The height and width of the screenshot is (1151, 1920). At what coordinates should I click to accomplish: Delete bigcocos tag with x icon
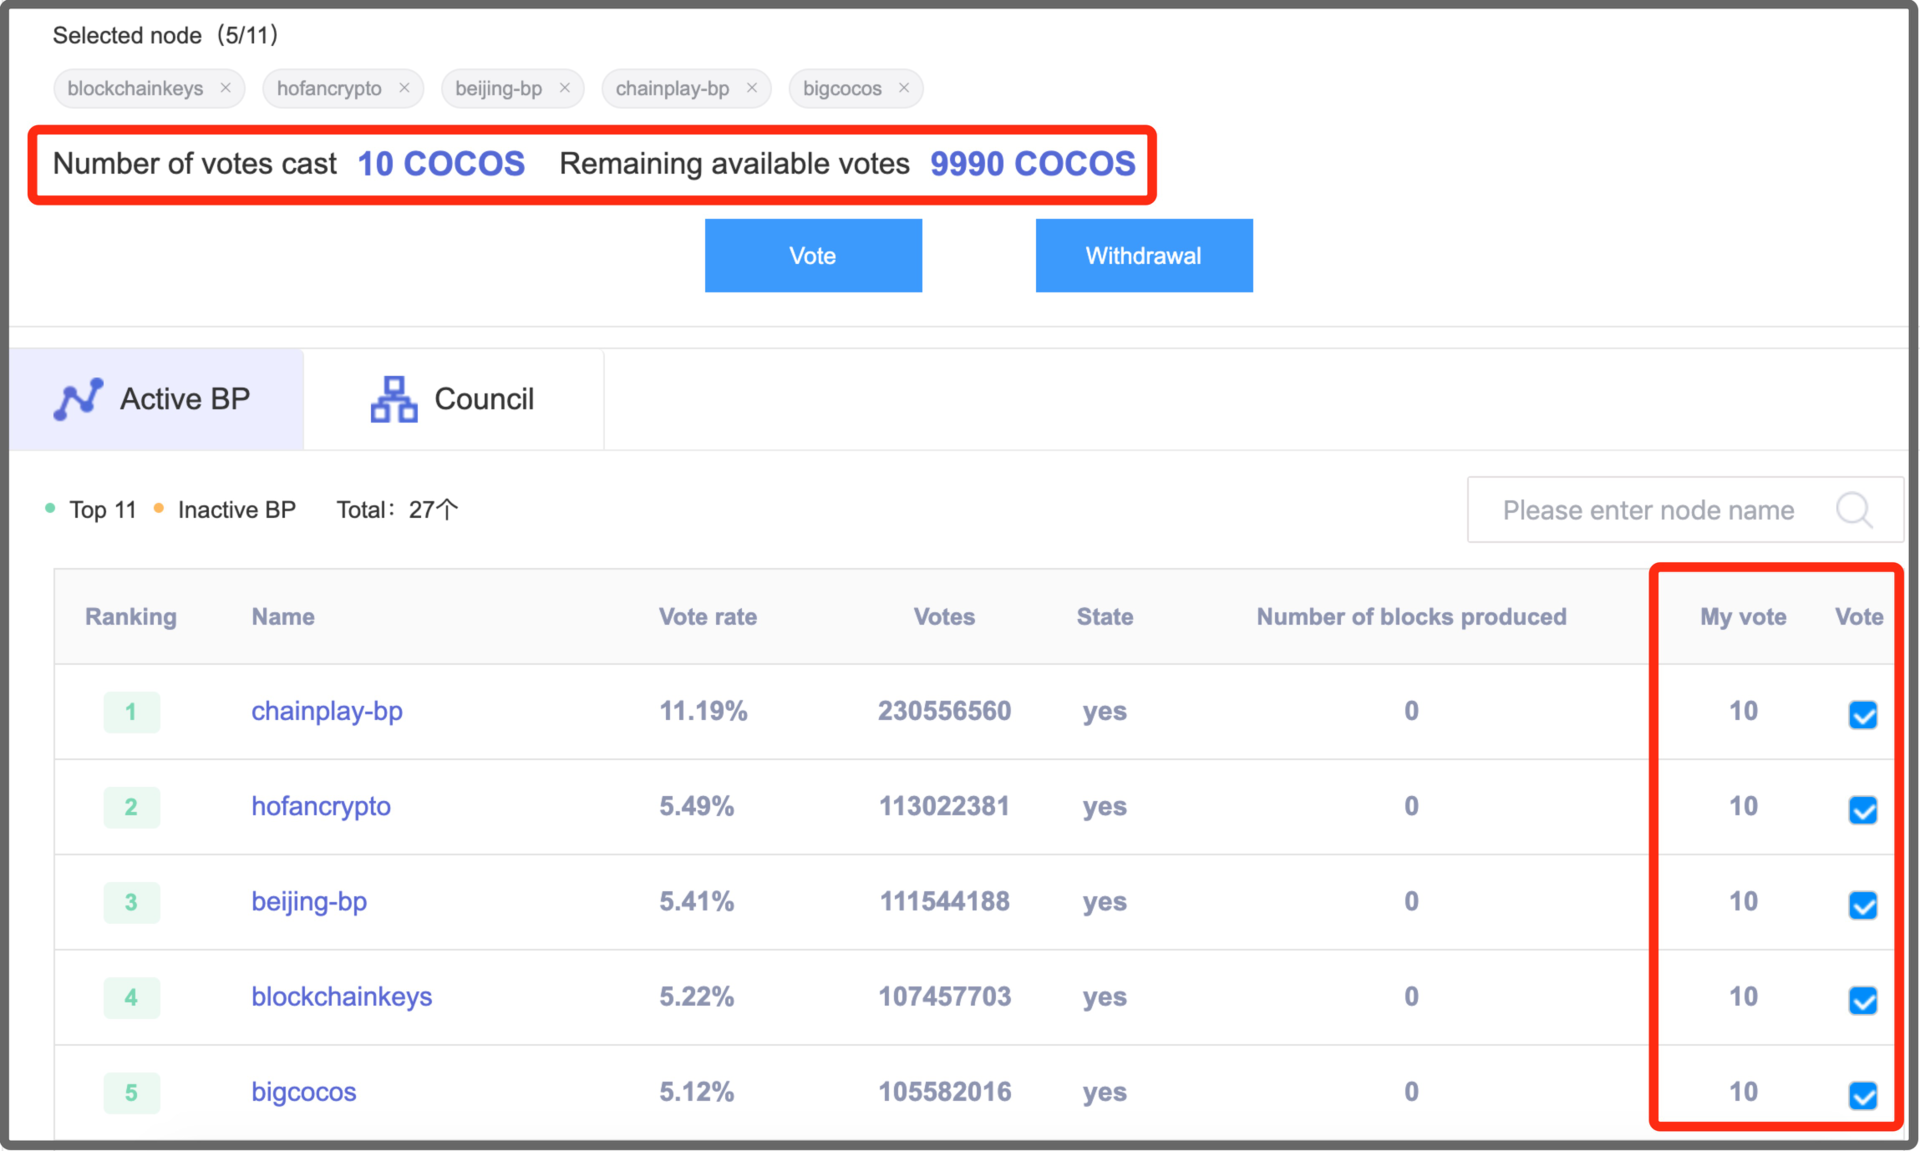[904, 88]
